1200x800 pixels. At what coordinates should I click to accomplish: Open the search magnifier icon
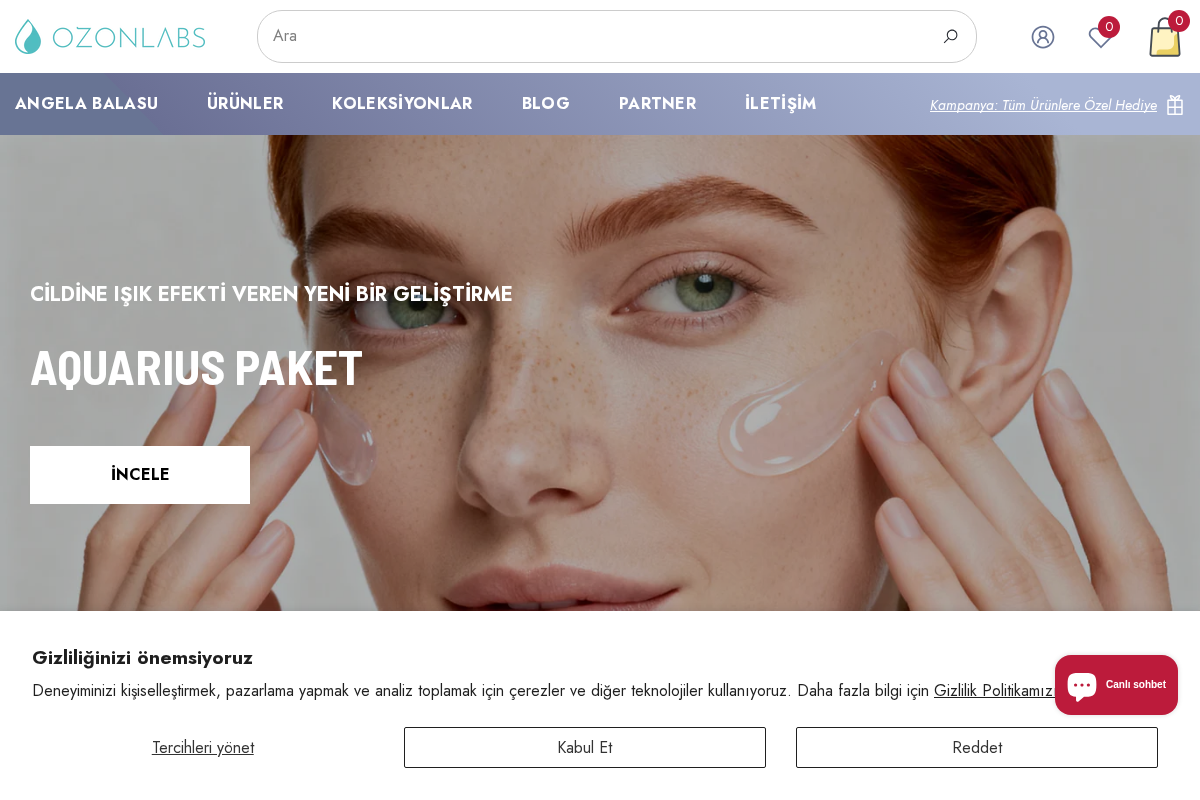950,36
